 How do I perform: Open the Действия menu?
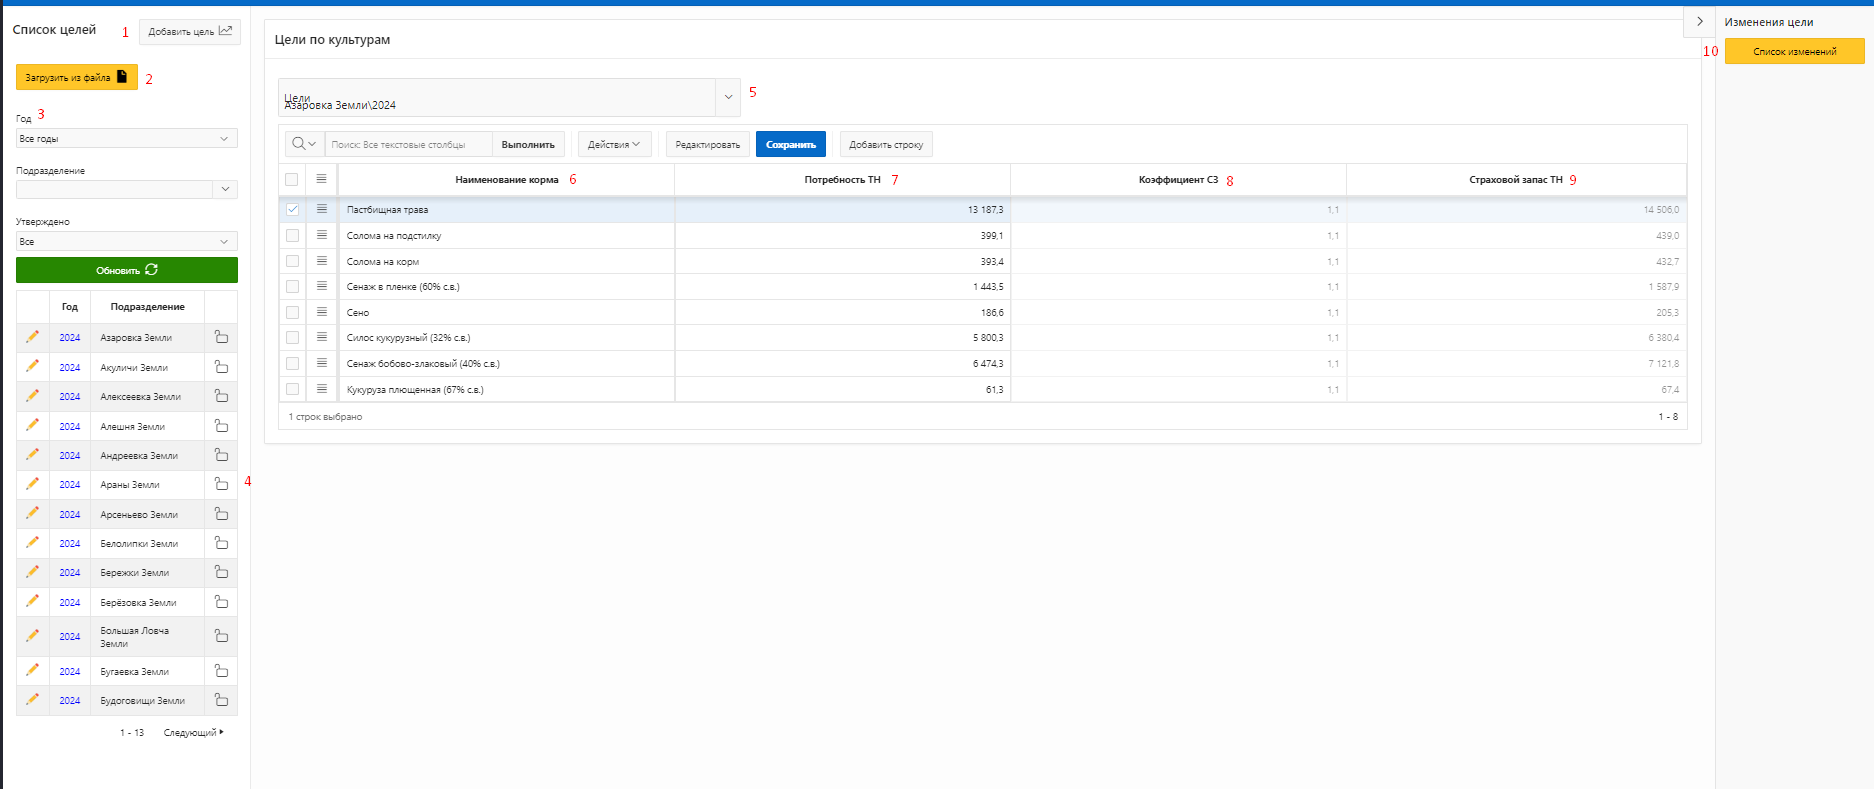(614, 144)
